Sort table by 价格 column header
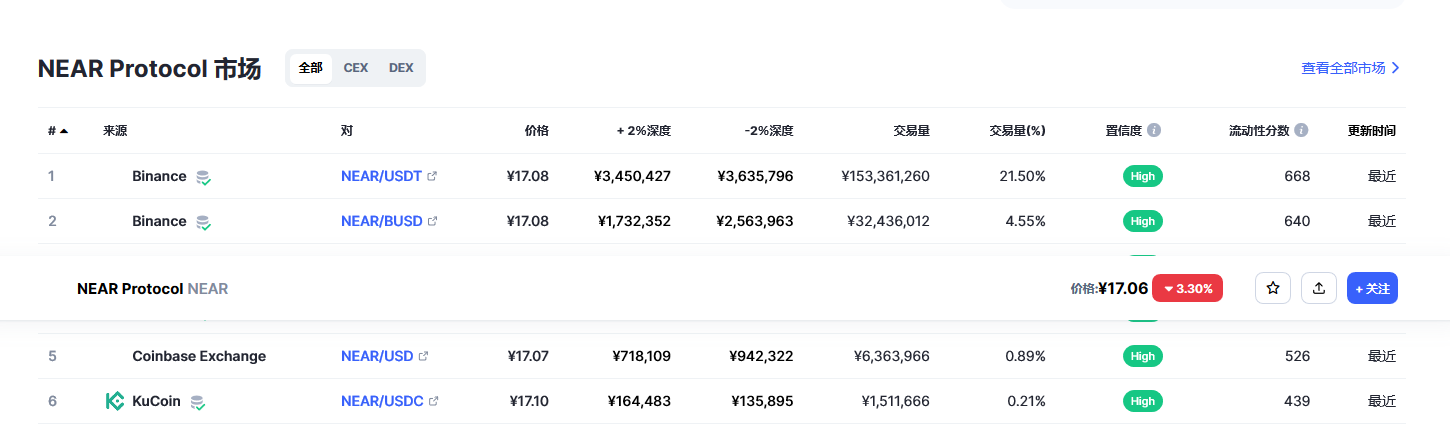1450x430 pixels. pos(537,131)
